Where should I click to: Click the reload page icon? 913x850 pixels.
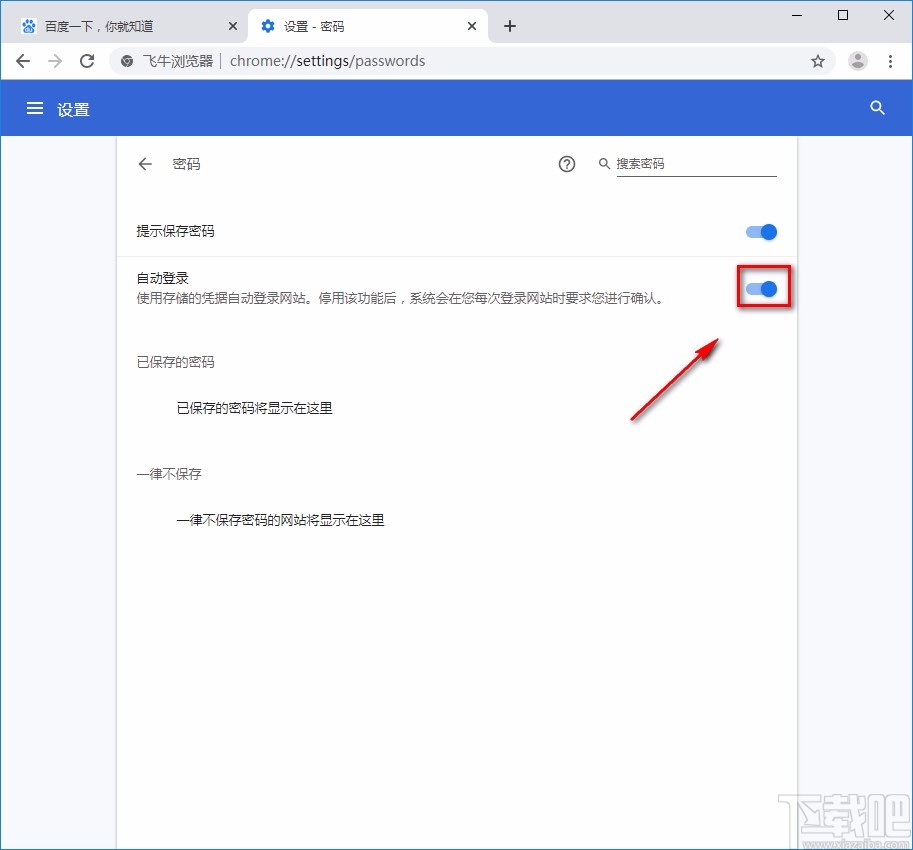tap(87, 61)
